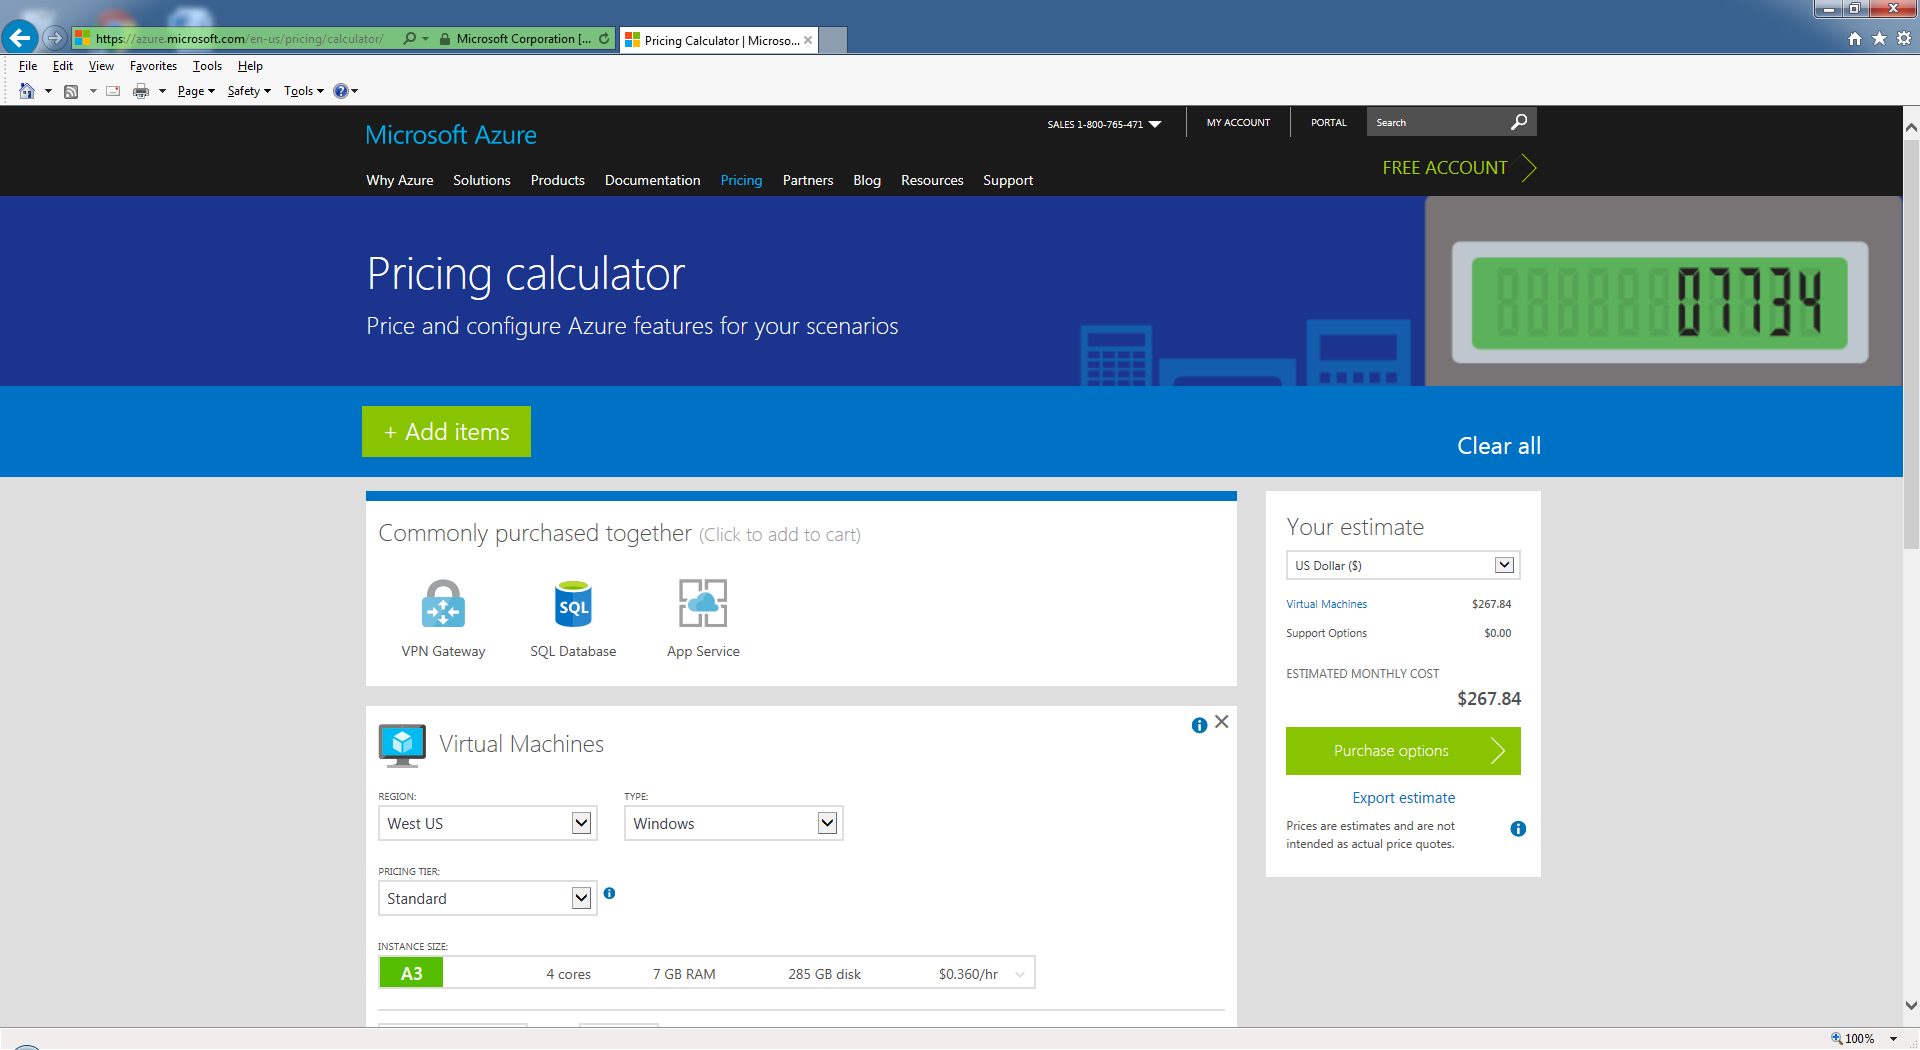
Task: Open the Region dropdown showing West US
Action: coord(487,823)
